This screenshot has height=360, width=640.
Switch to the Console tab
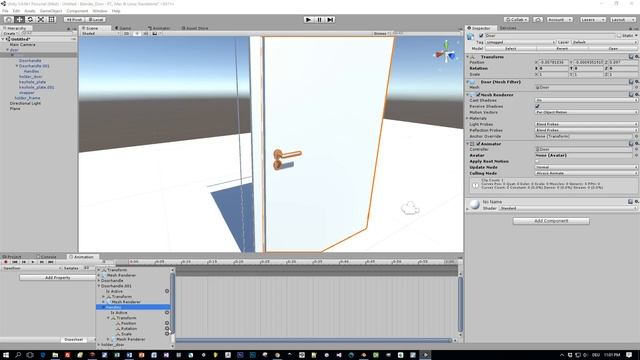[46, 257]
